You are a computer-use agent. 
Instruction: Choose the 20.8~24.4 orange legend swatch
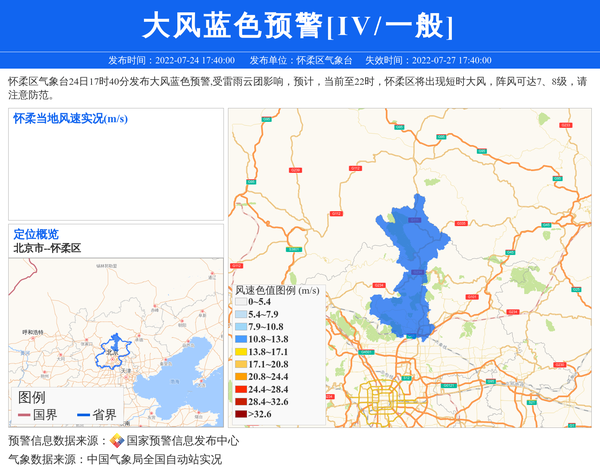click(x=241, y=377)
